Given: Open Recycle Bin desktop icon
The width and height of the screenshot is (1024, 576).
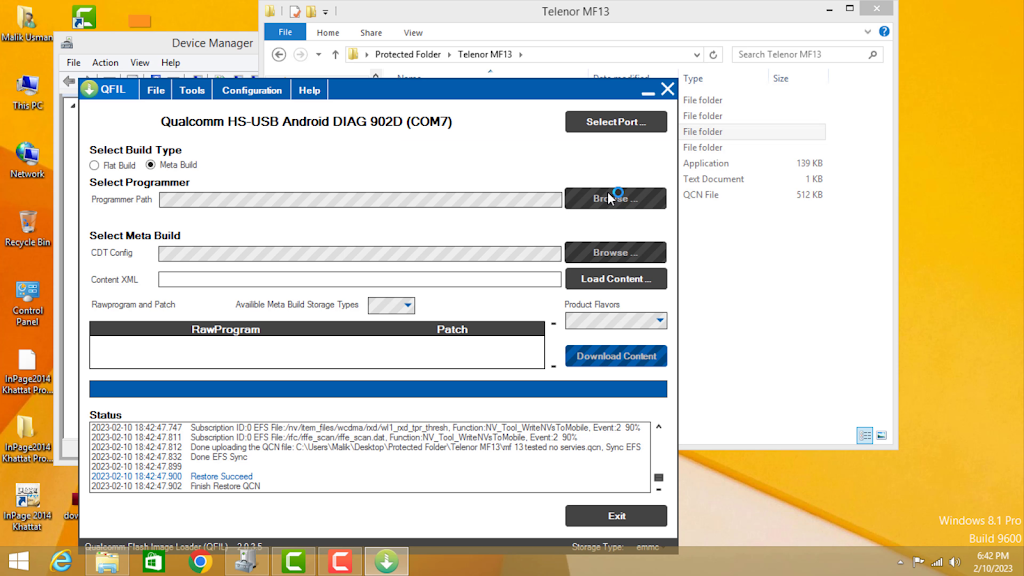Looking at the screenshot, I should point(27,229).
